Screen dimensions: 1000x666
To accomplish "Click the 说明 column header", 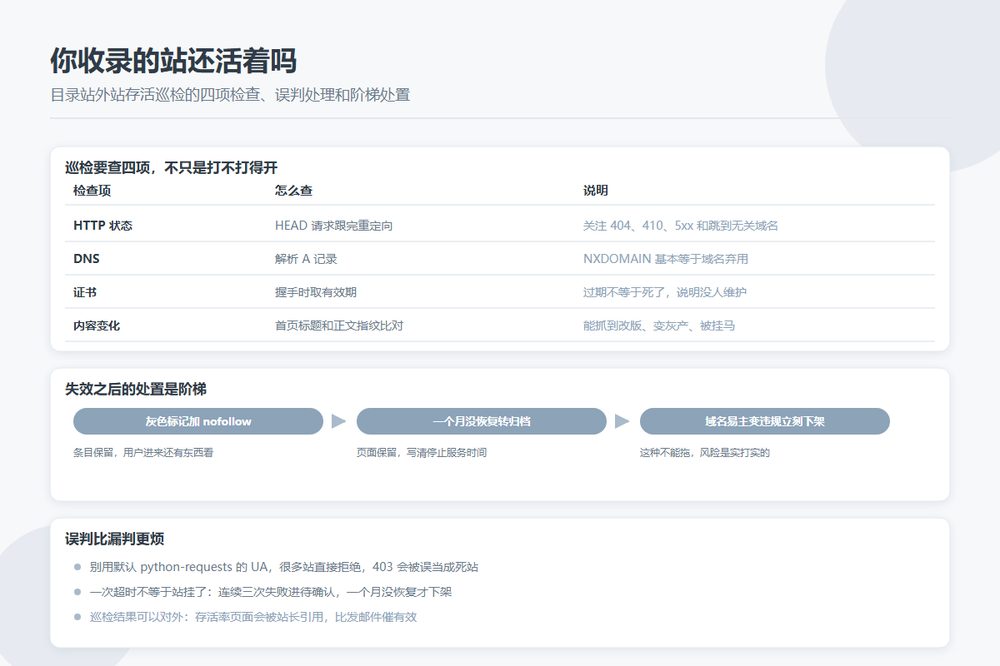I will (595, 190).
